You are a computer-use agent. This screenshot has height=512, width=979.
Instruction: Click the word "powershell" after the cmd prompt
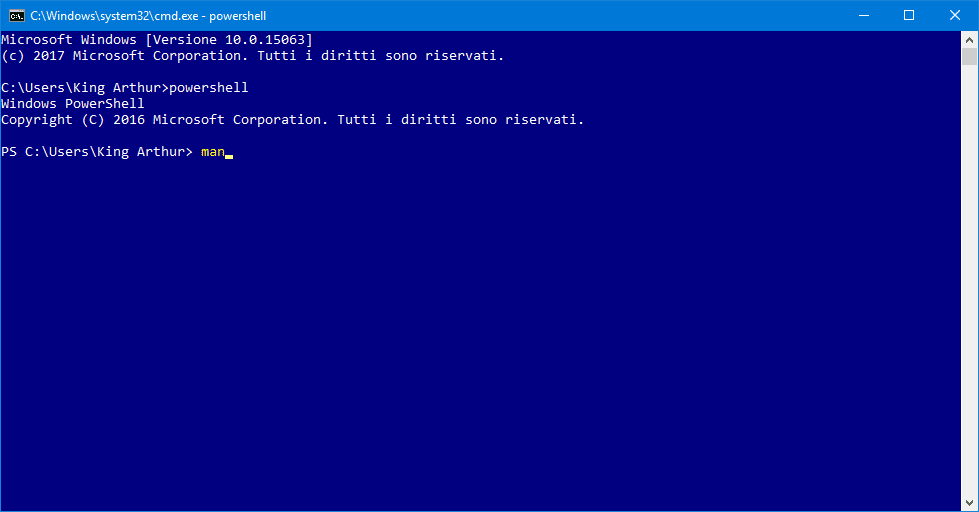(209, 88)
